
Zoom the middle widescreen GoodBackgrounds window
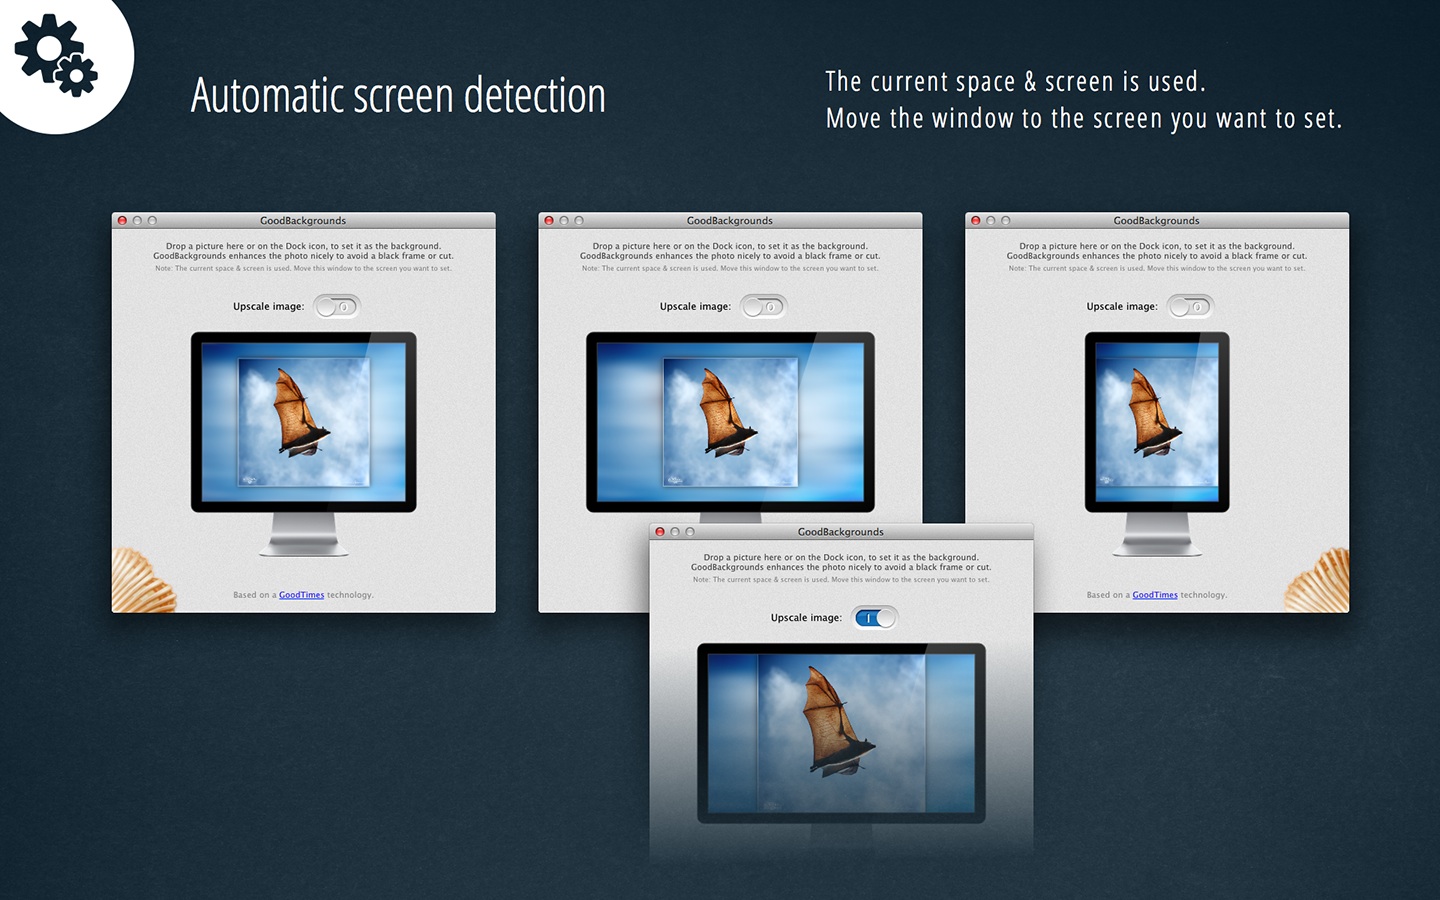579,221
